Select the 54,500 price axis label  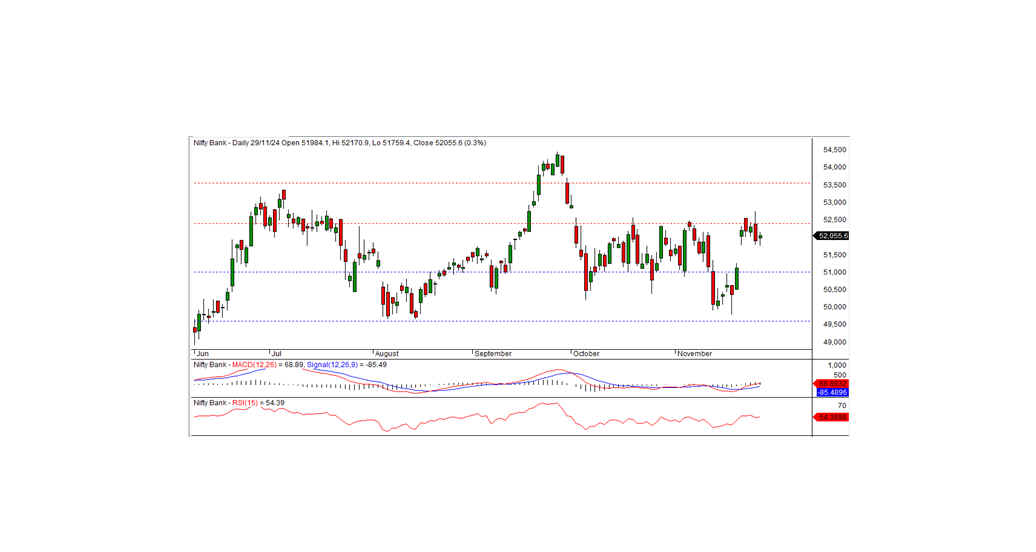point(834,150)
